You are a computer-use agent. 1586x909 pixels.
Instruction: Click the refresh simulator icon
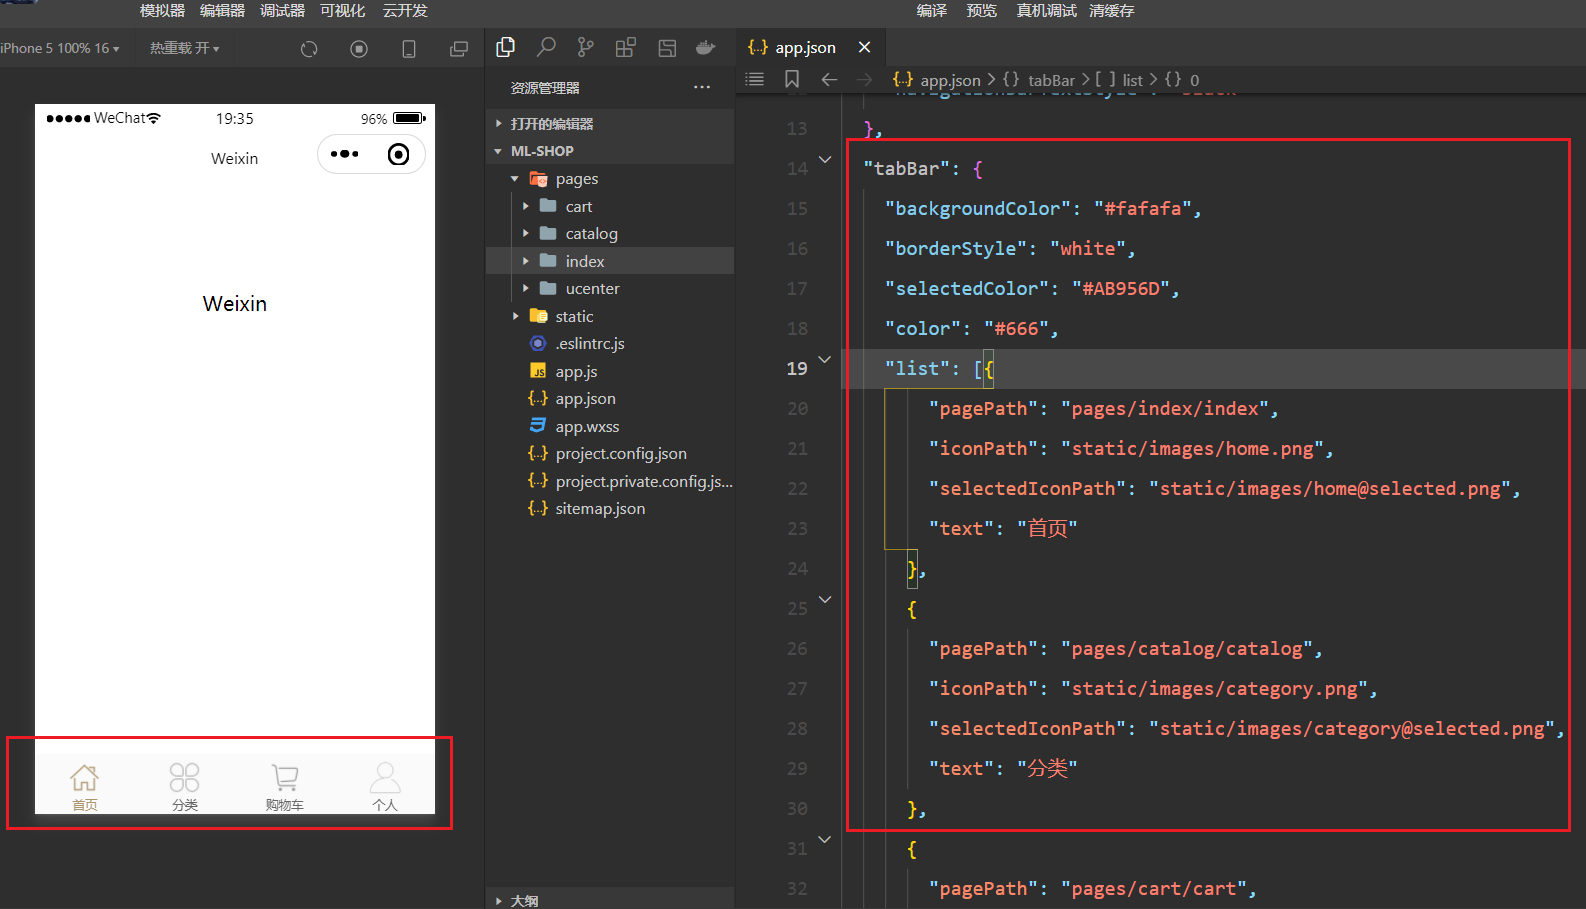(309, 49)
